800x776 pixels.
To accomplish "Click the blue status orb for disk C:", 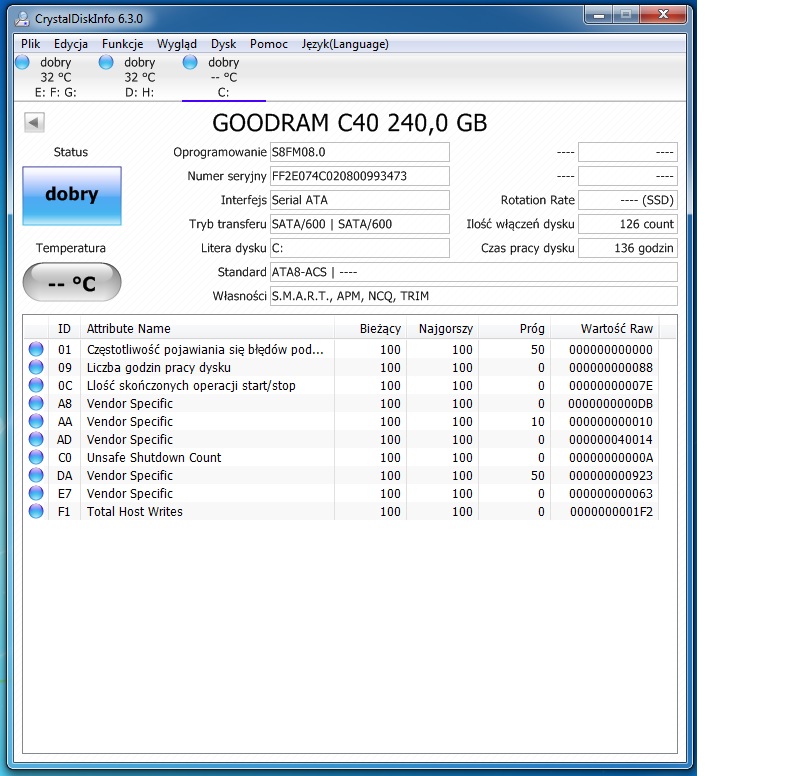I will coord(190,62).
